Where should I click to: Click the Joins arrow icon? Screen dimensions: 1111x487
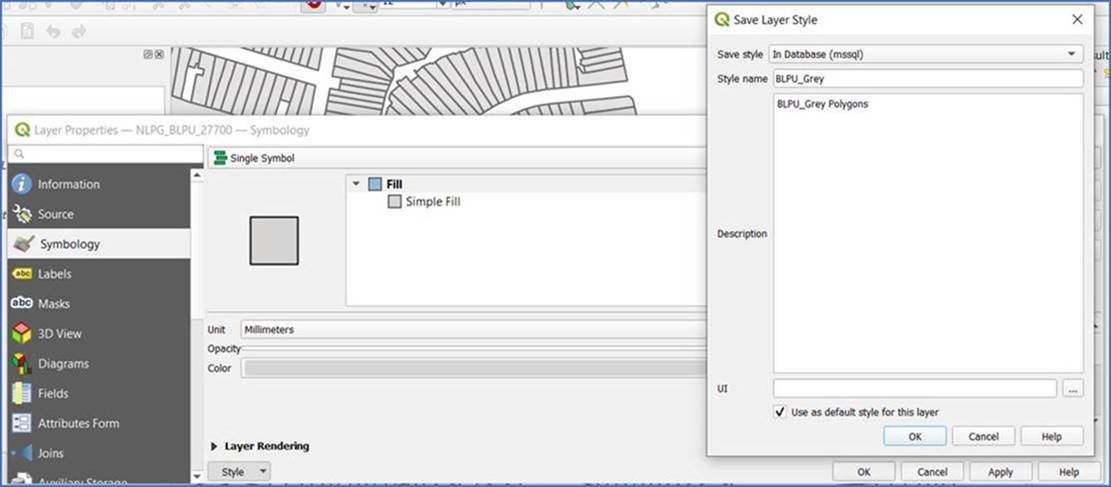tap(23, 453)
